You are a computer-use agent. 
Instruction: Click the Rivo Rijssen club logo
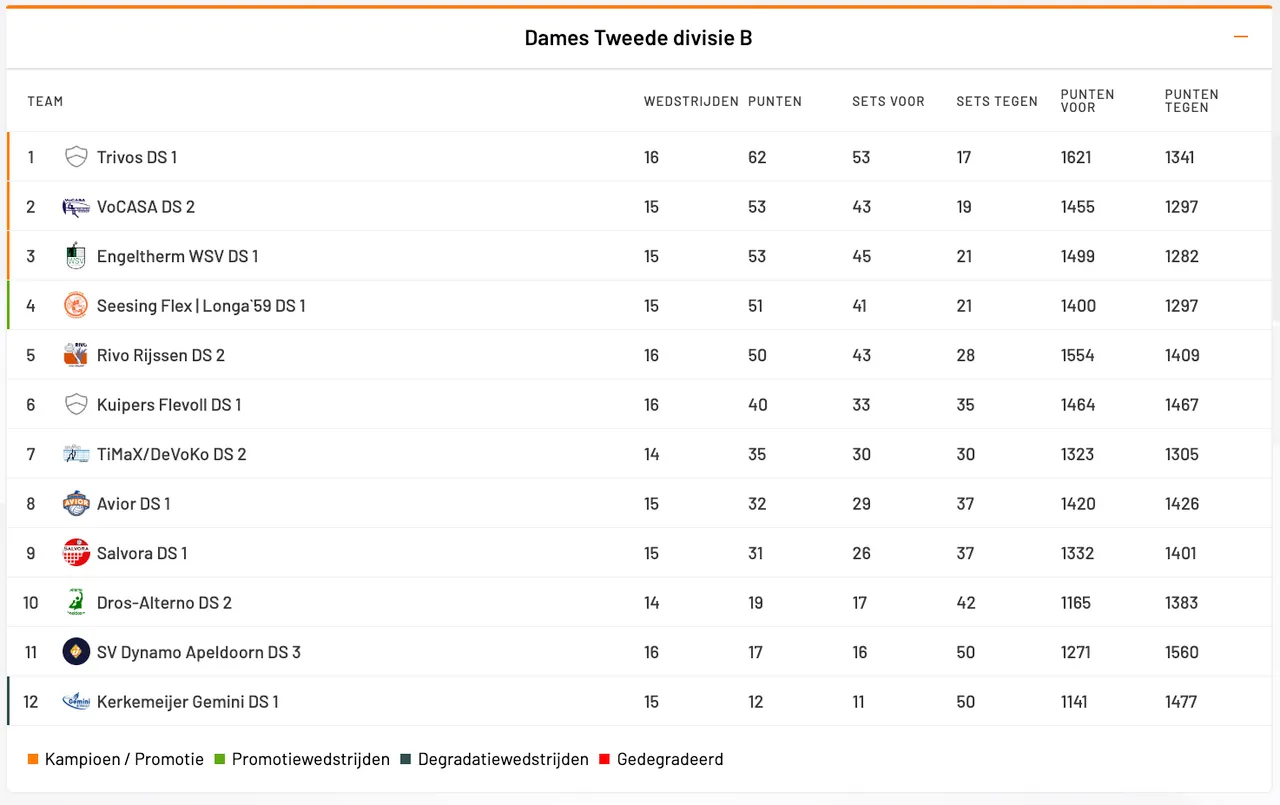[76, 355]
